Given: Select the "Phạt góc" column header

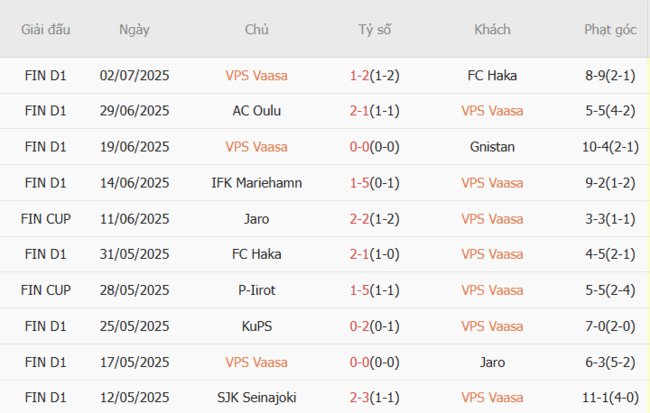Looking at the screenshot, I should [610, 29].
